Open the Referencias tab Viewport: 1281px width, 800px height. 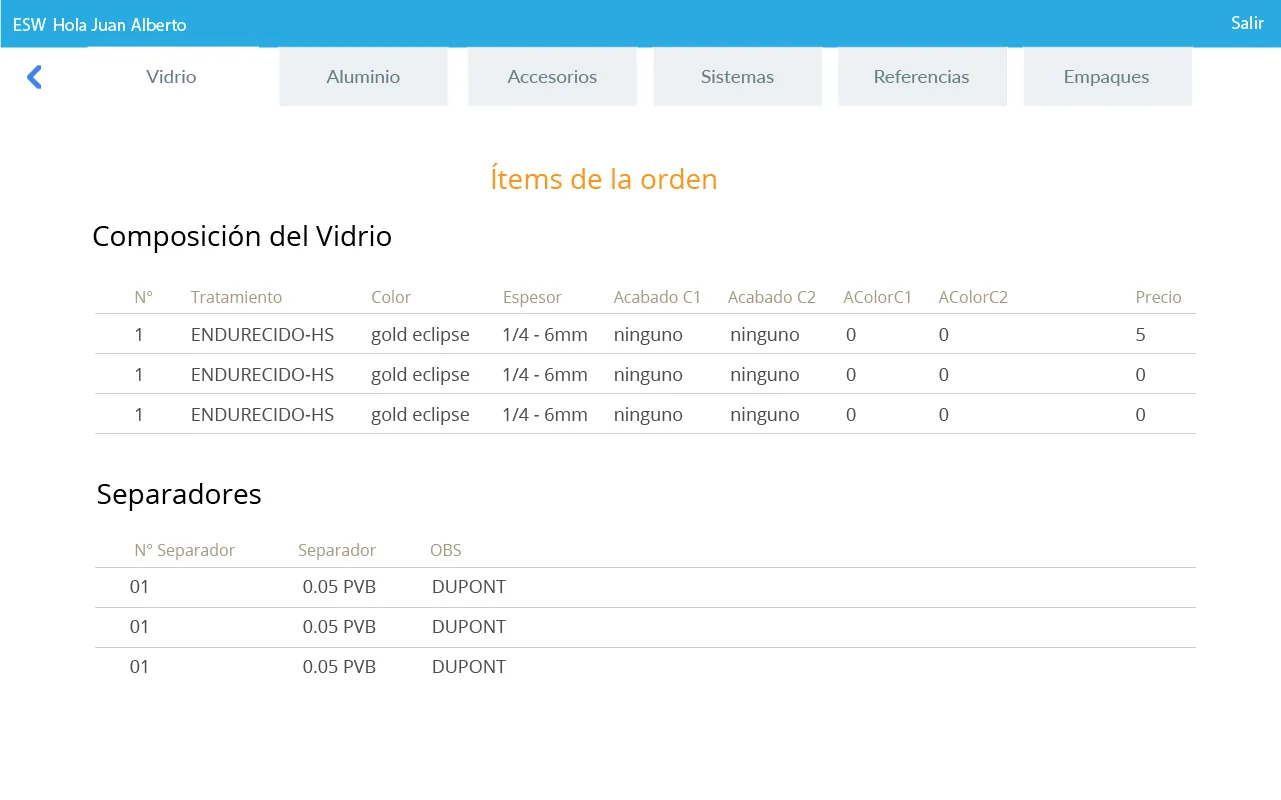pos(922,77)
